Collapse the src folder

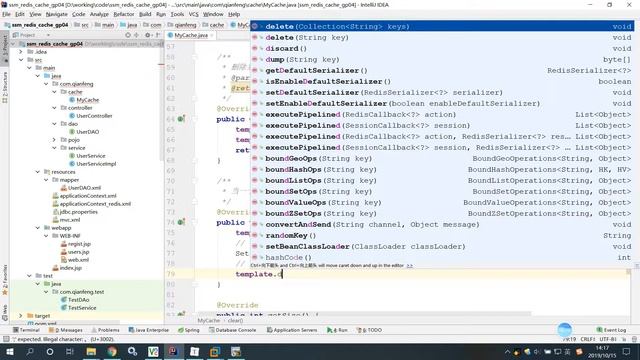tap(21, 60)
